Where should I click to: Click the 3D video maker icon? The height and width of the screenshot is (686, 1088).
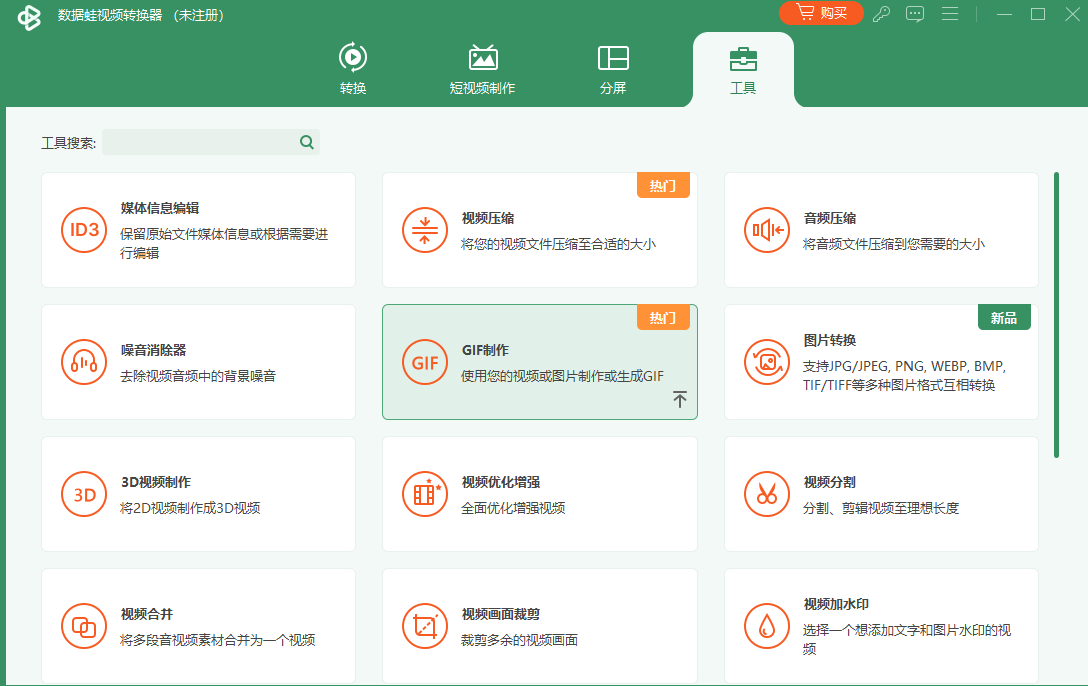pos(84,494)
